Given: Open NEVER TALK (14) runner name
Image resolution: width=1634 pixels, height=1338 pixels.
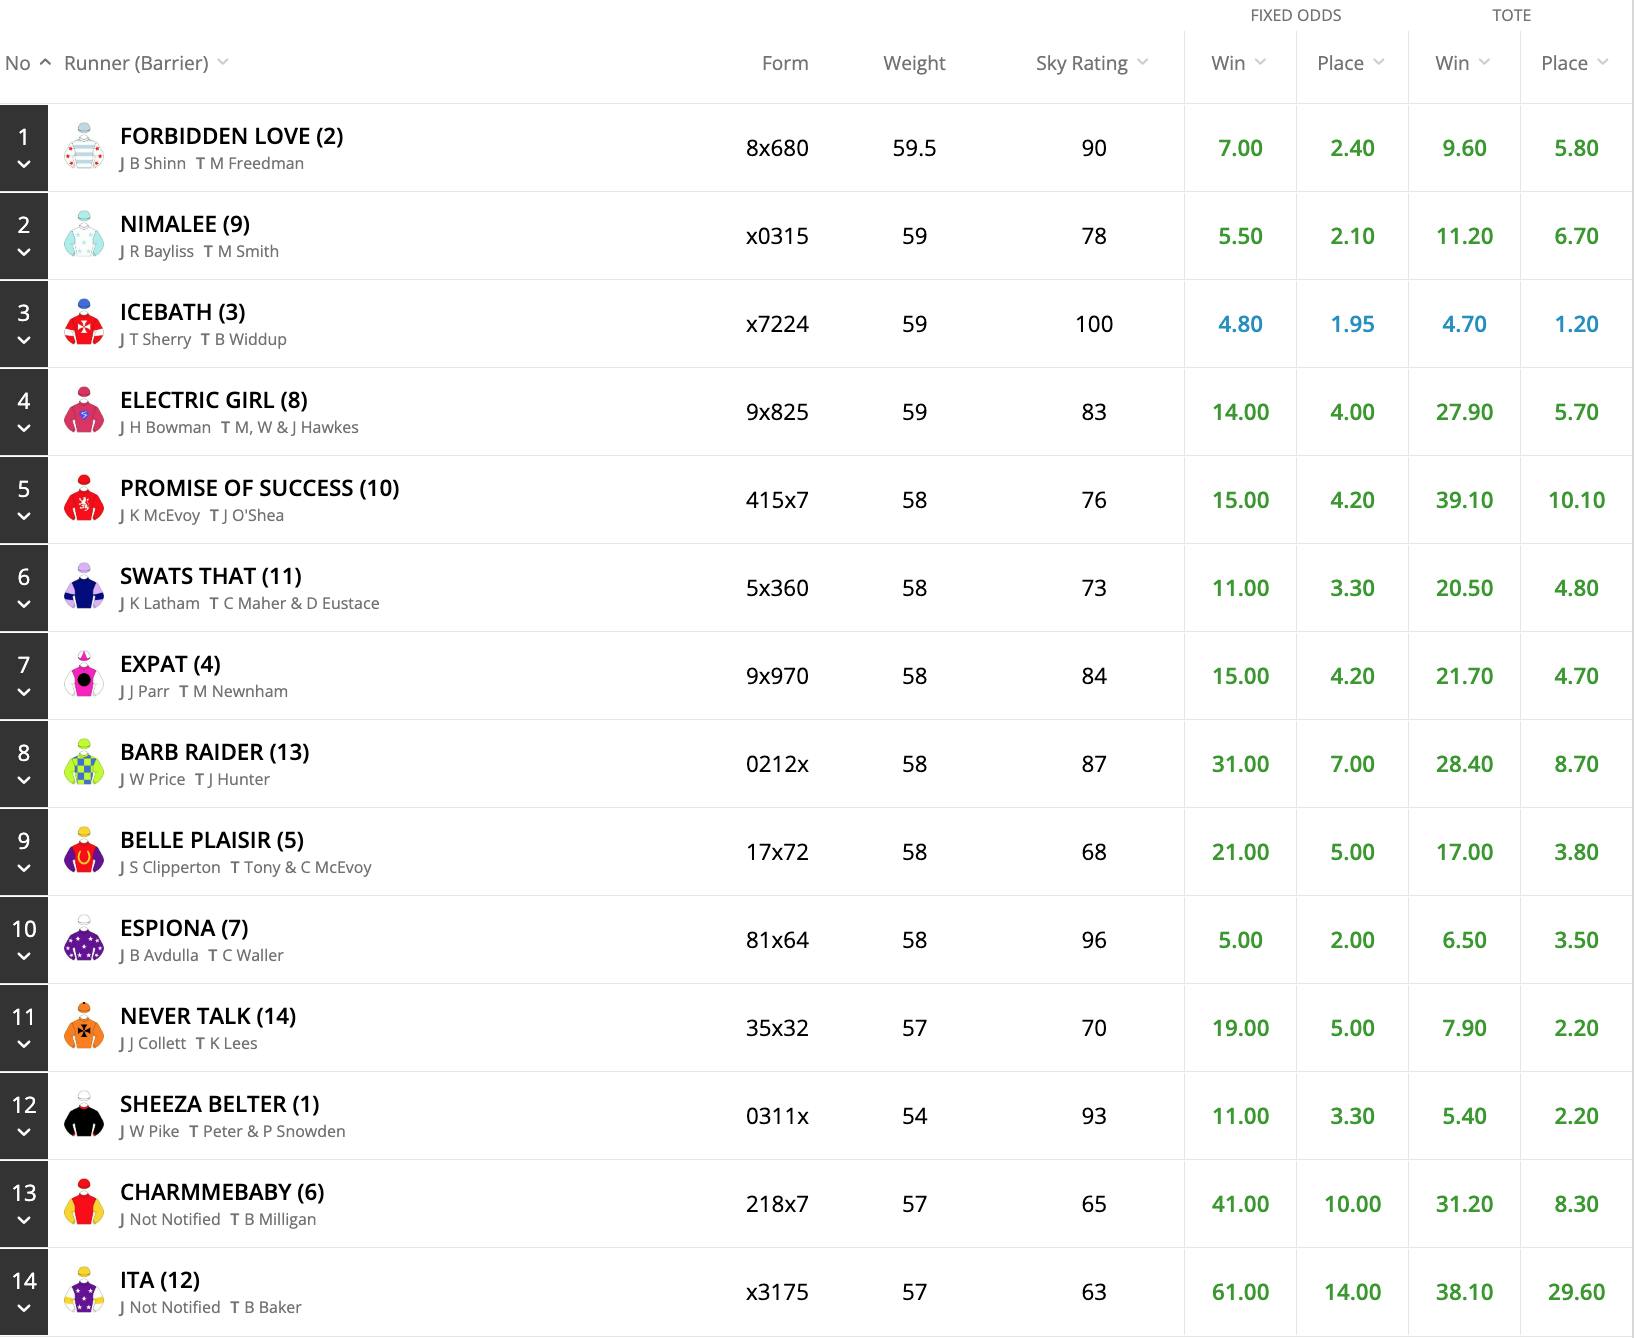Looking at the screenshot, I should 208,1016.
